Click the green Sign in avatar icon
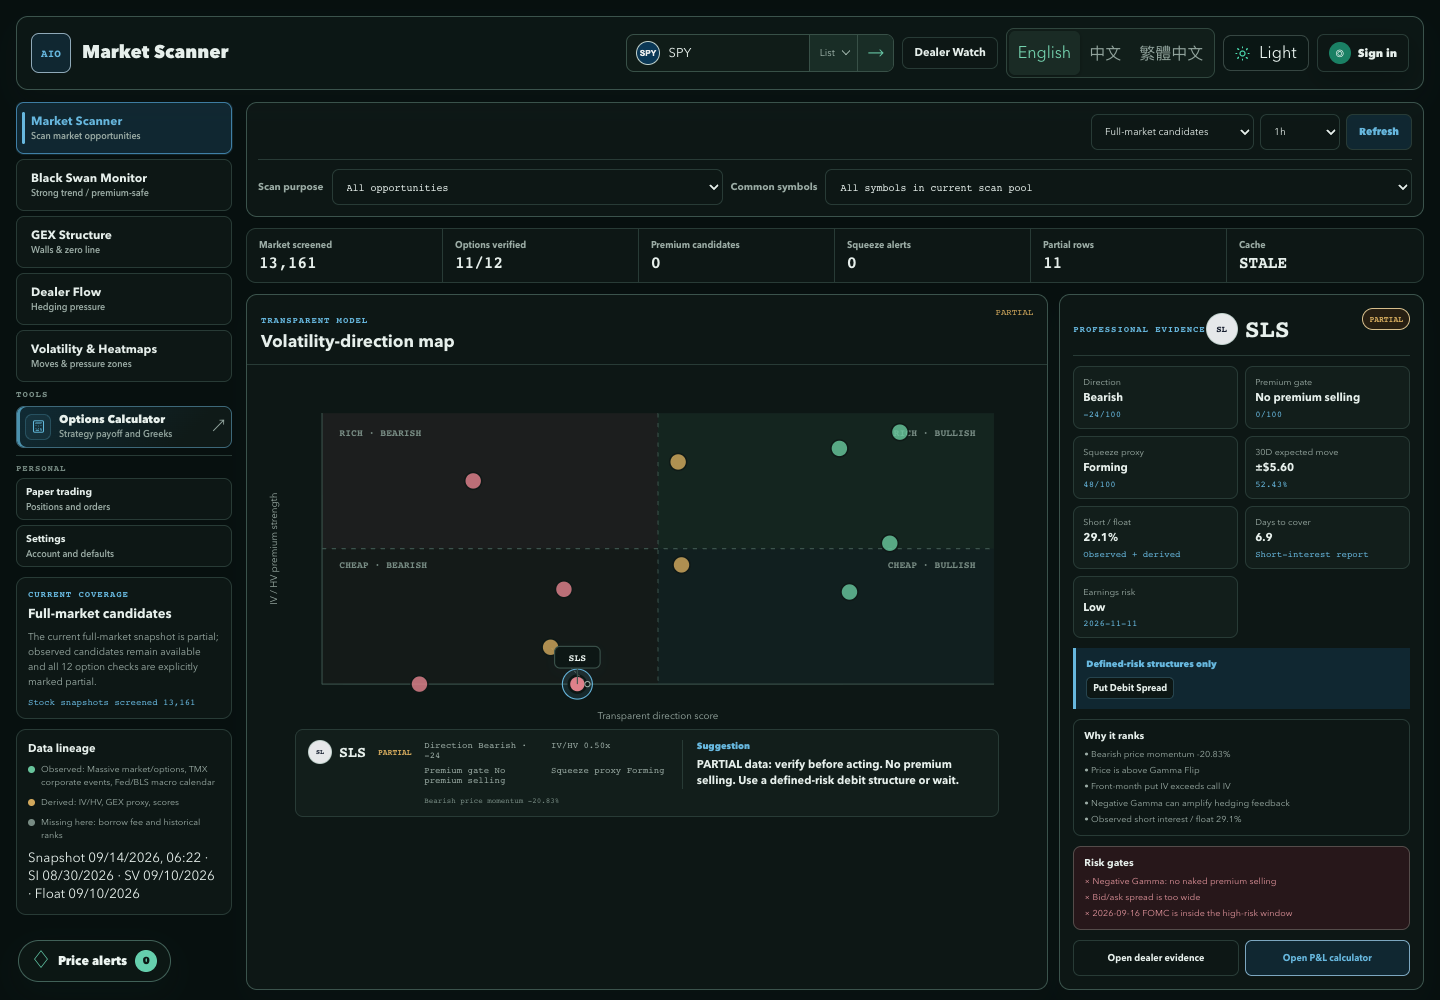Image resolution: width=1440 pixels, height=1000 pixels. coord(1340,53)
